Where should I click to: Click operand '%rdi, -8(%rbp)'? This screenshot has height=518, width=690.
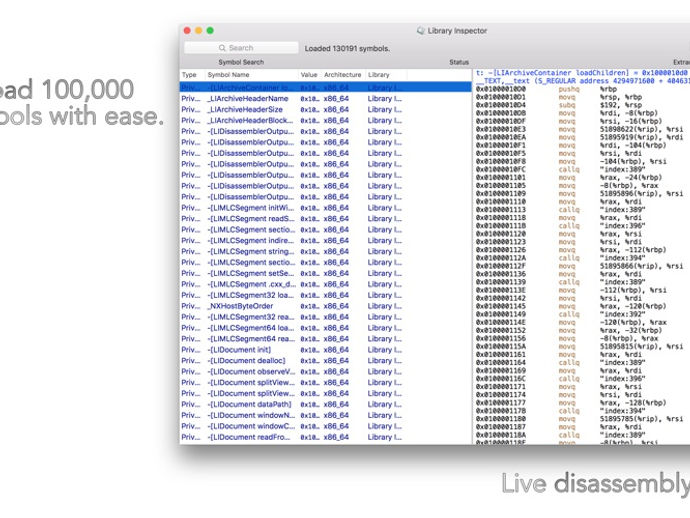coord(628,113)
